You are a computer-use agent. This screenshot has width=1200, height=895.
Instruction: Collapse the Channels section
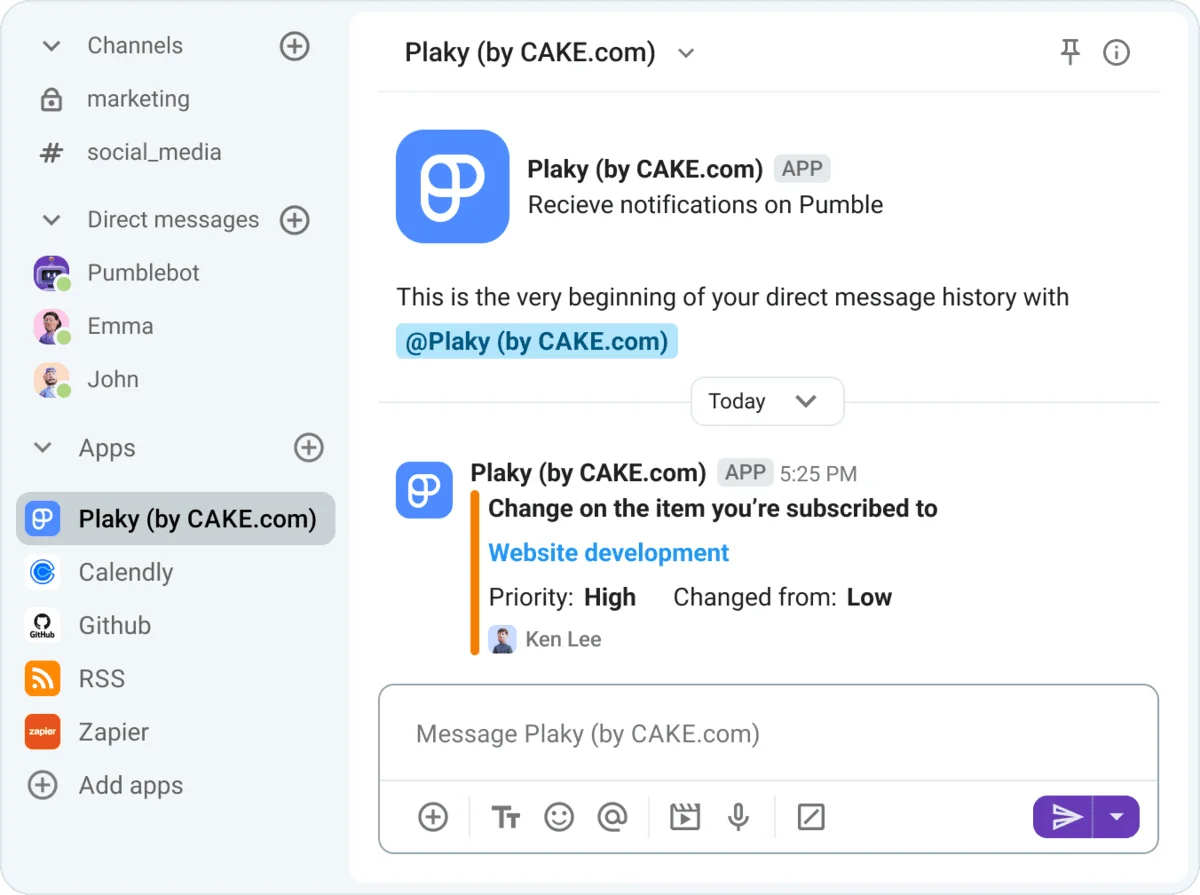[49, 45]
